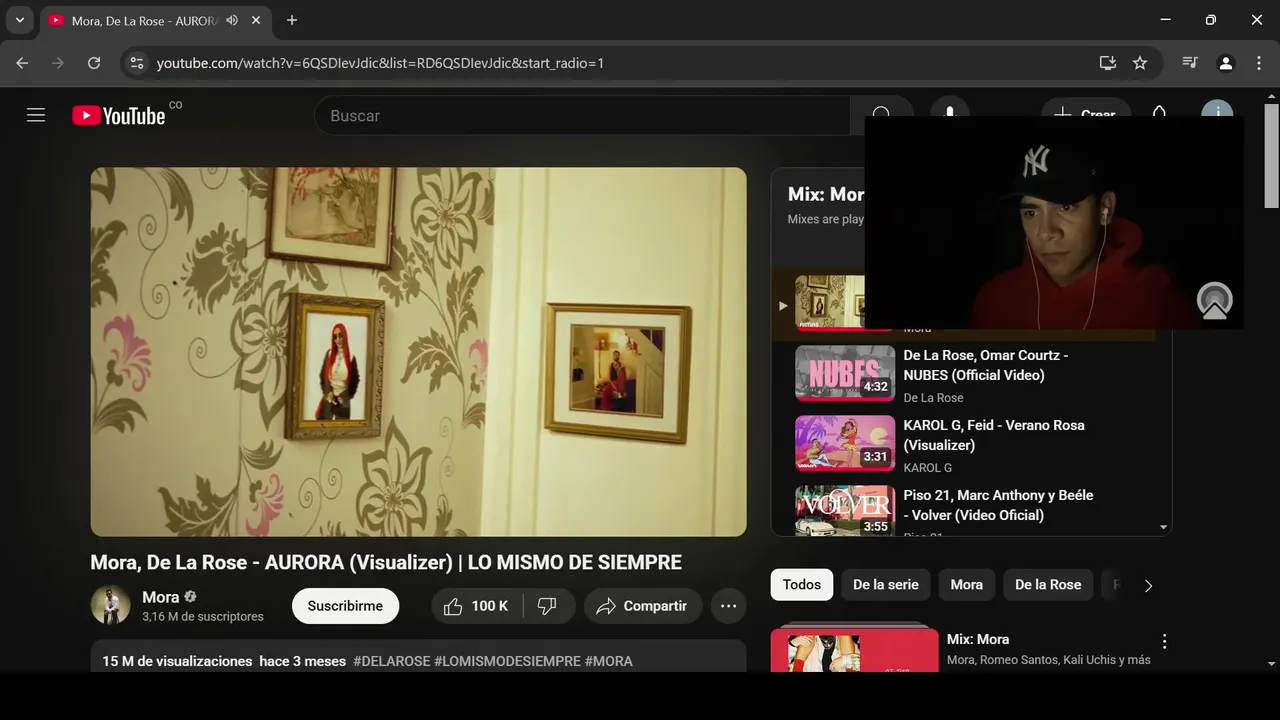Screen dimensions: 1280x720
Task: Mute tab via speaker icon on tab
Action: (232, 20)
